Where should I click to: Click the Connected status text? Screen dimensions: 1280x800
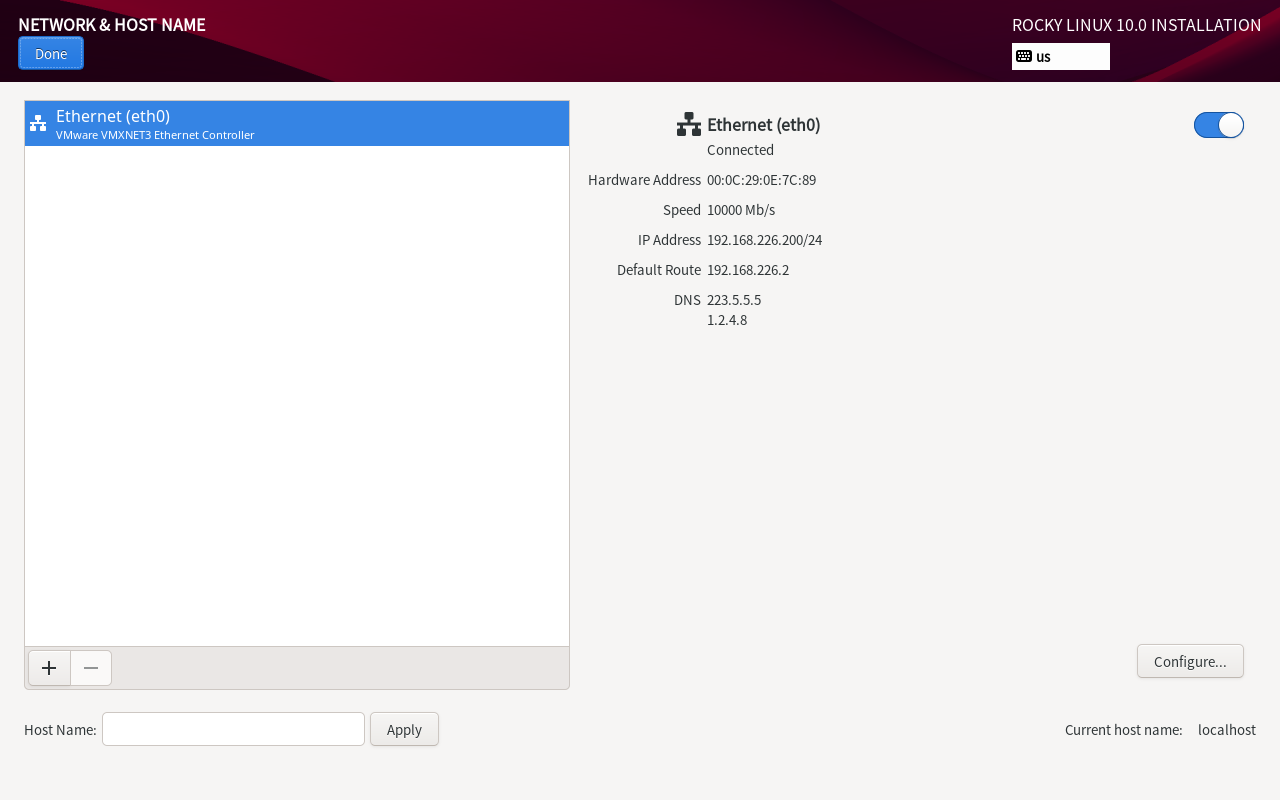point(740,150)
